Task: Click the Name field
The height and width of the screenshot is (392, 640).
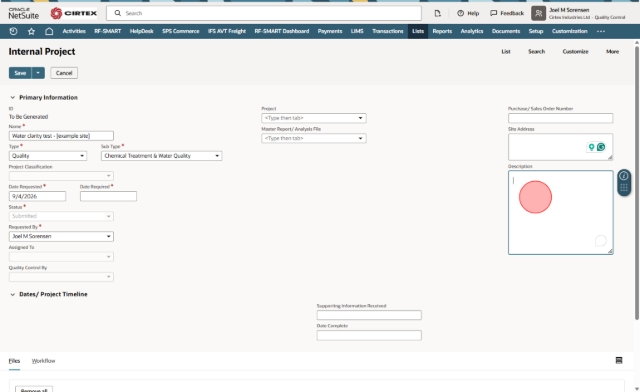Action: 61,136
